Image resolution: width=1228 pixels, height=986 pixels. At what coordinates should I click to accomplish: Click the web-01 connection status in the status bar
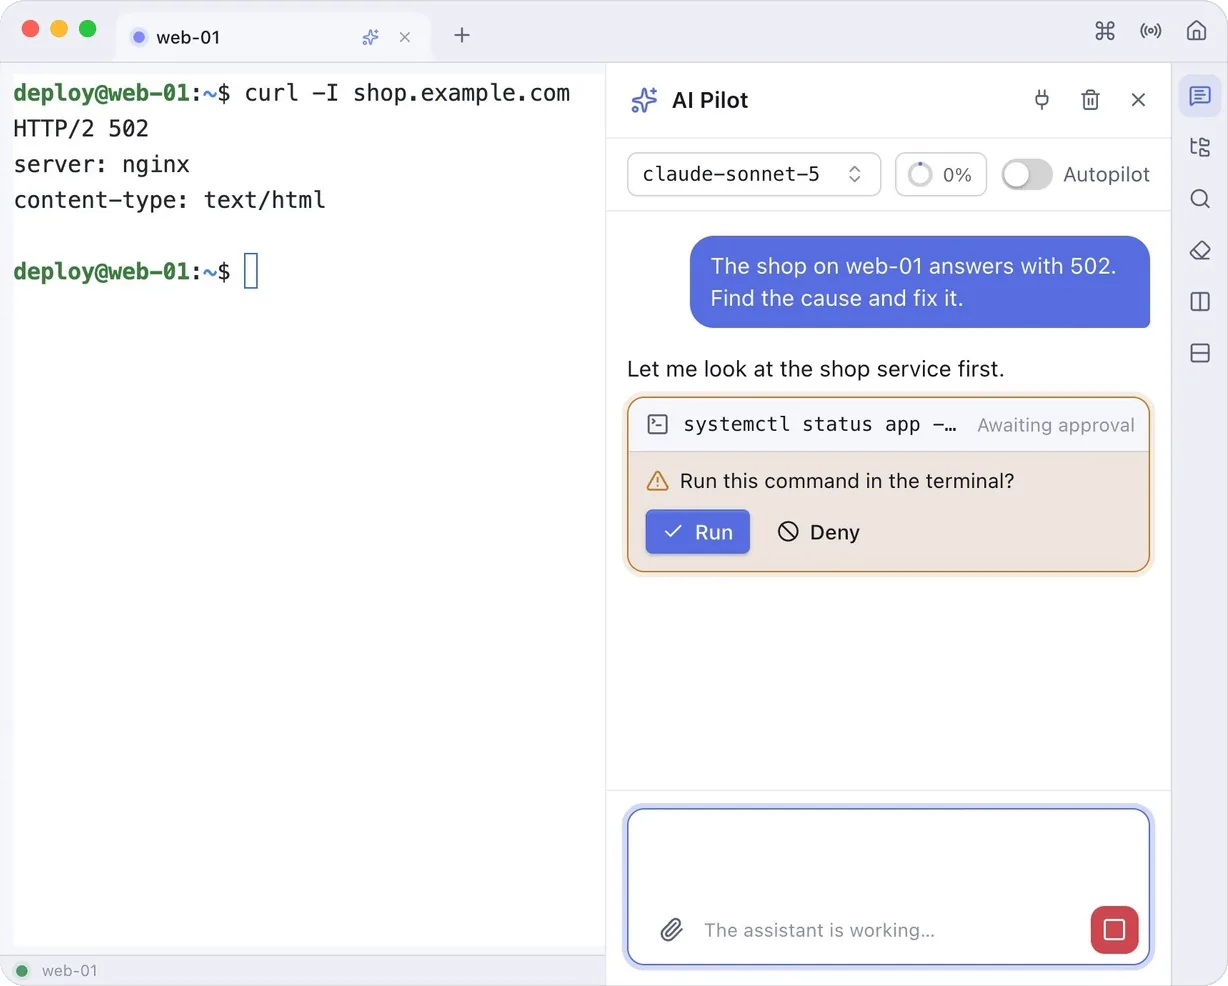click(x=57, y=971)
